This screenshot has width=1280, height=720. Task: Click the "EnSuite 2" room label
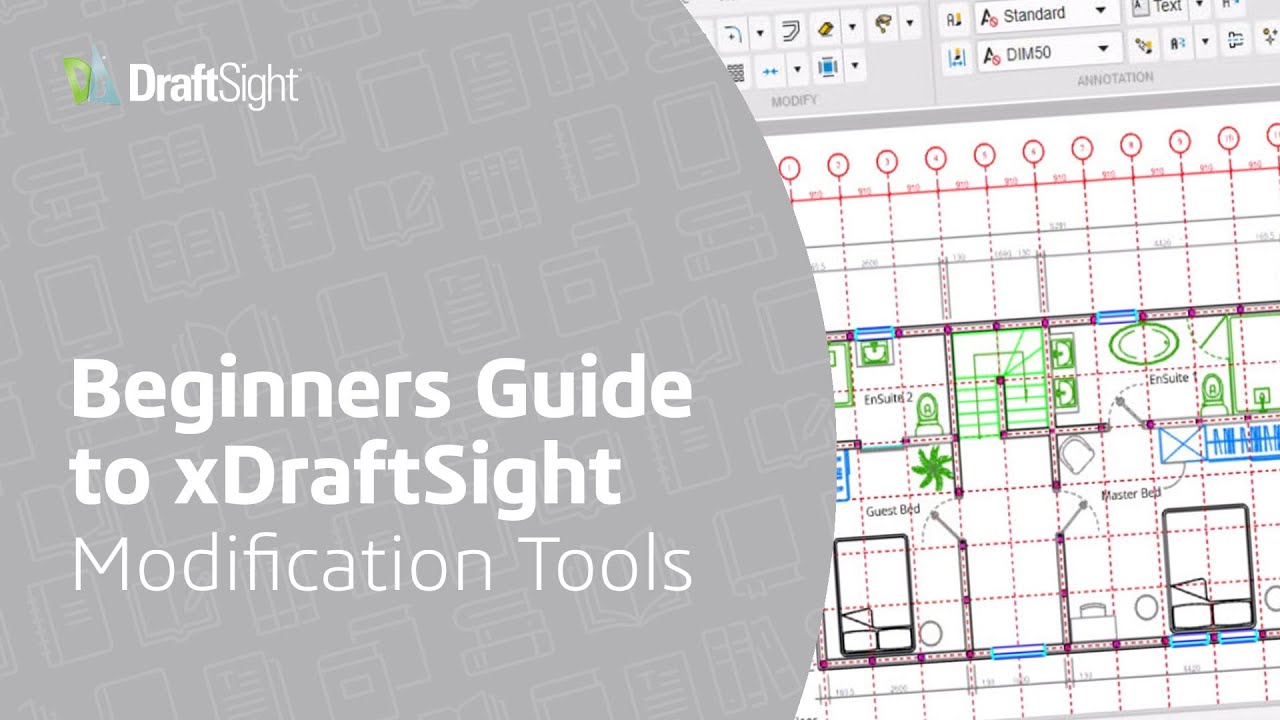pyautogui.click(x=888, y=397)
